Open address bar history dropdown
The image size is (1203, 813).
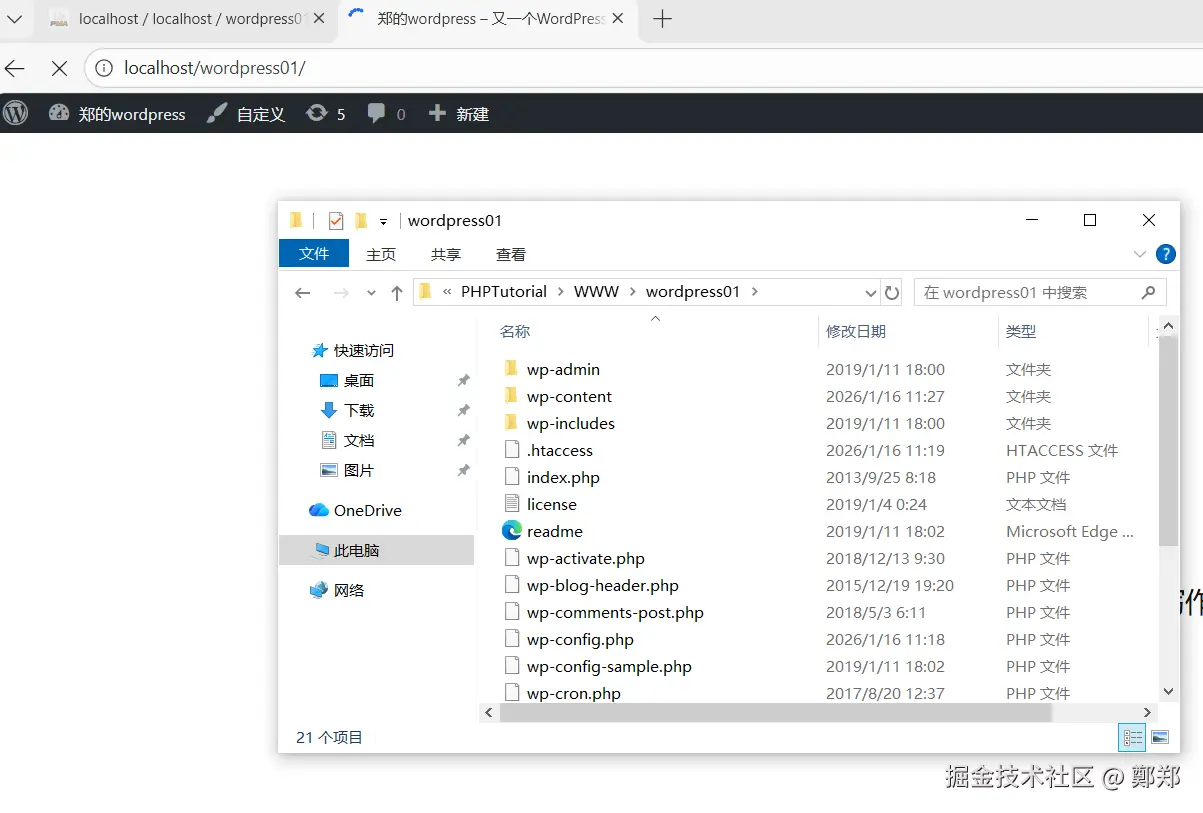click(x=870, y=292)
